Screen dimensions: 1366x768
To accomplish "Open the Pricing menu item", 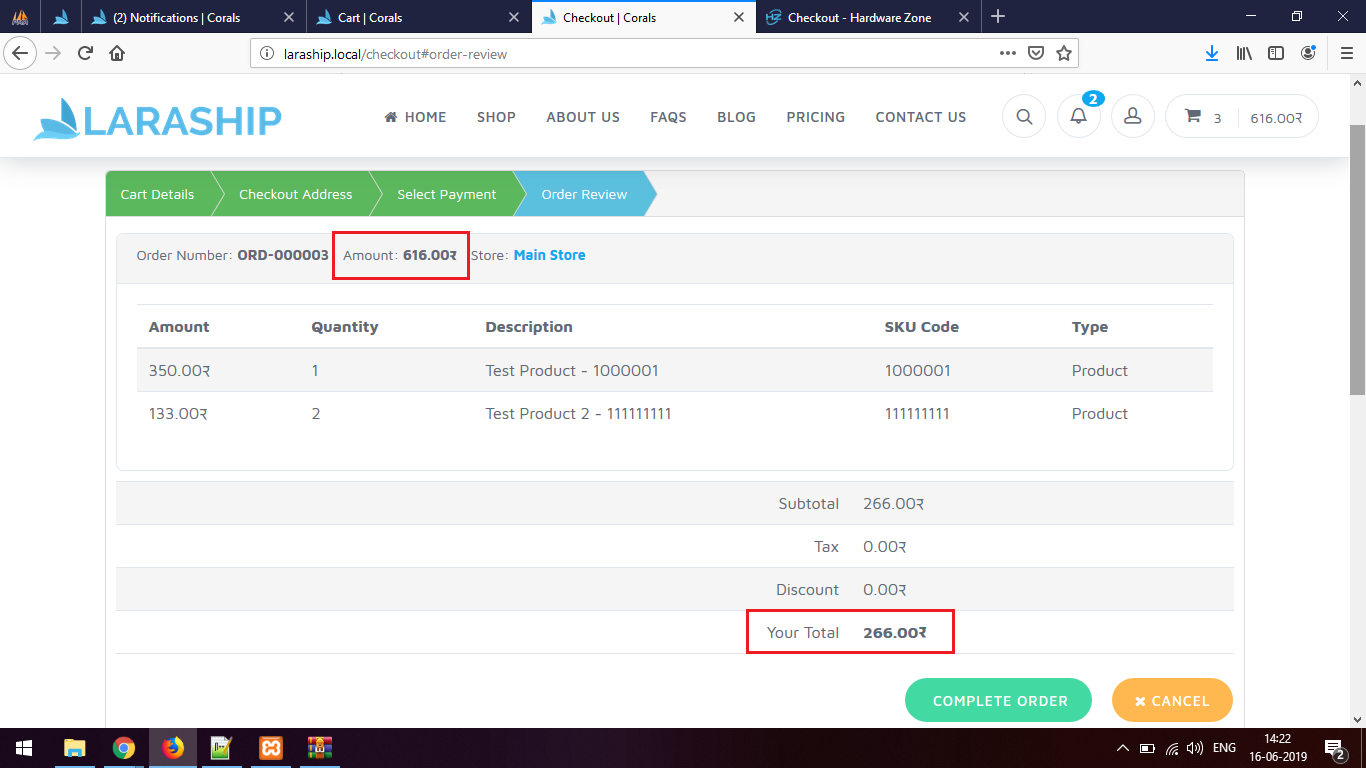I will [815, 117].
